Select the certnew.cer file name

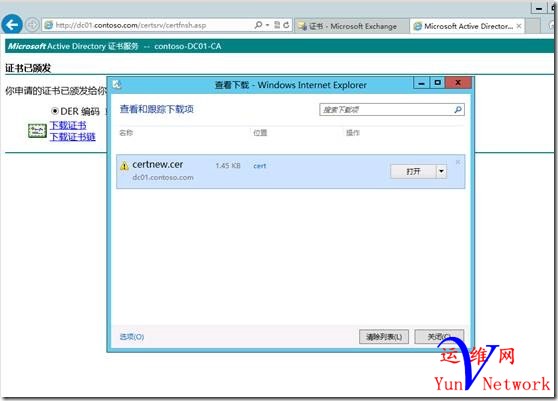[158, 164]
